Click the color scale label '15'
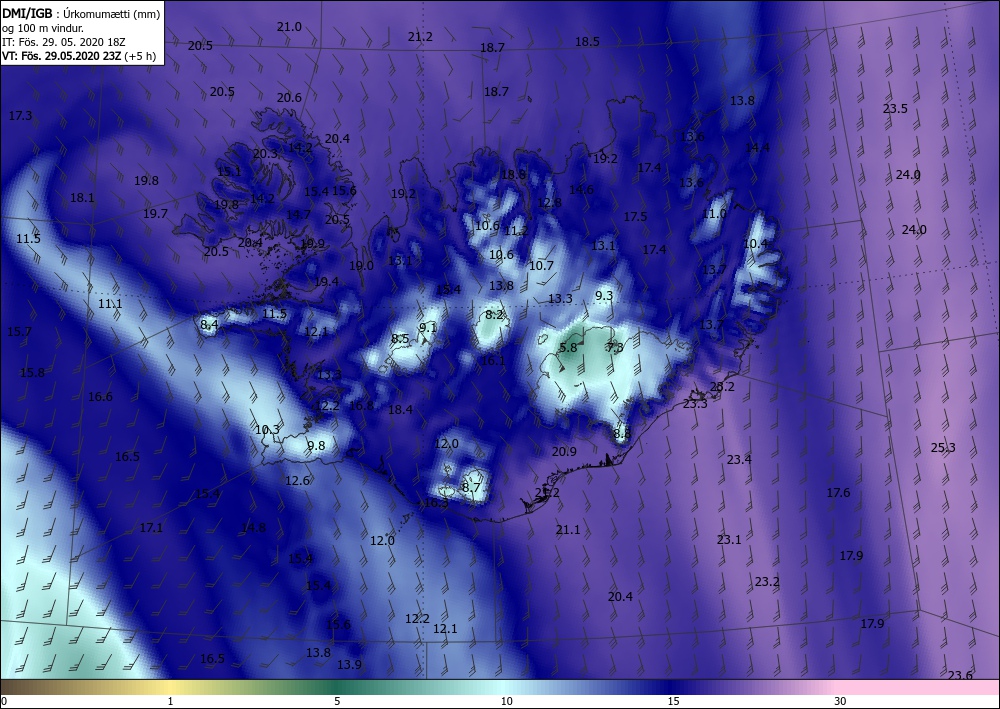 click(x=673, y=701)
